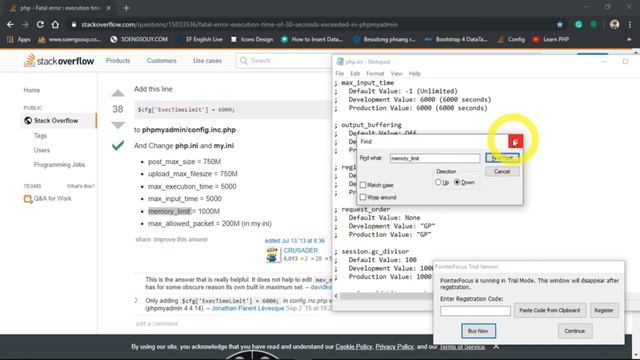Cancel the Find dialog
Screen dimensions: 640x360
tap(502, 171)
